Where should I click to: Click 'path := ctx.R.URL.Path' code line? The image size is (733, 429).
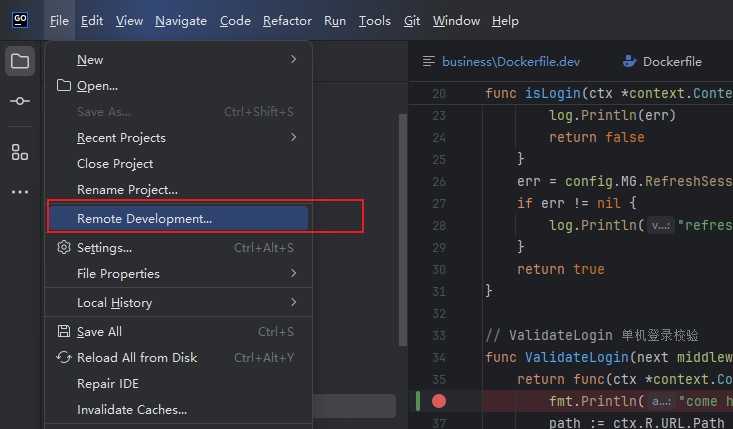click(636, 422)
